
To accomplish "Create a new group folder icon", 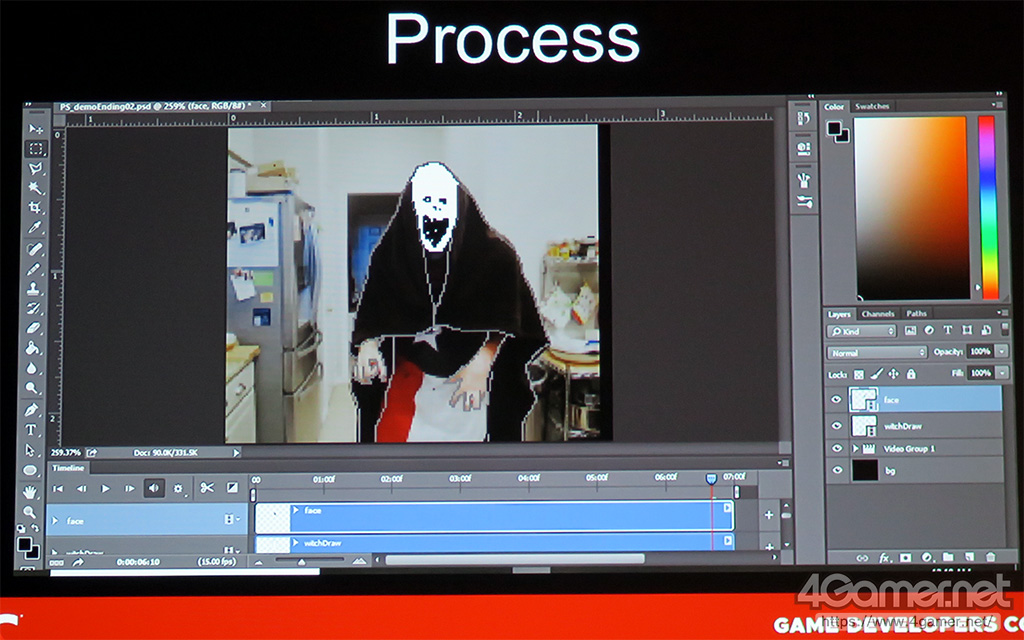I will pos(948,557).
